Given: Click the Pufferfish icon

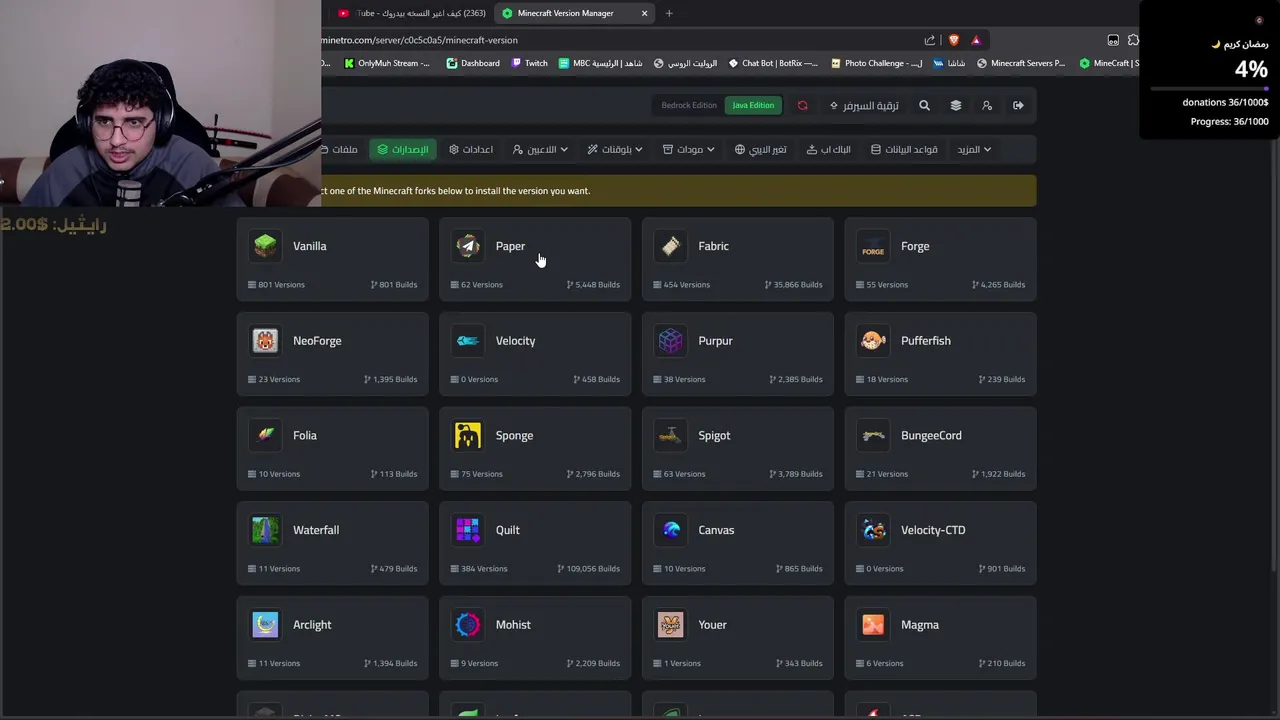Looking at the screenshot, I should (873, 341).
